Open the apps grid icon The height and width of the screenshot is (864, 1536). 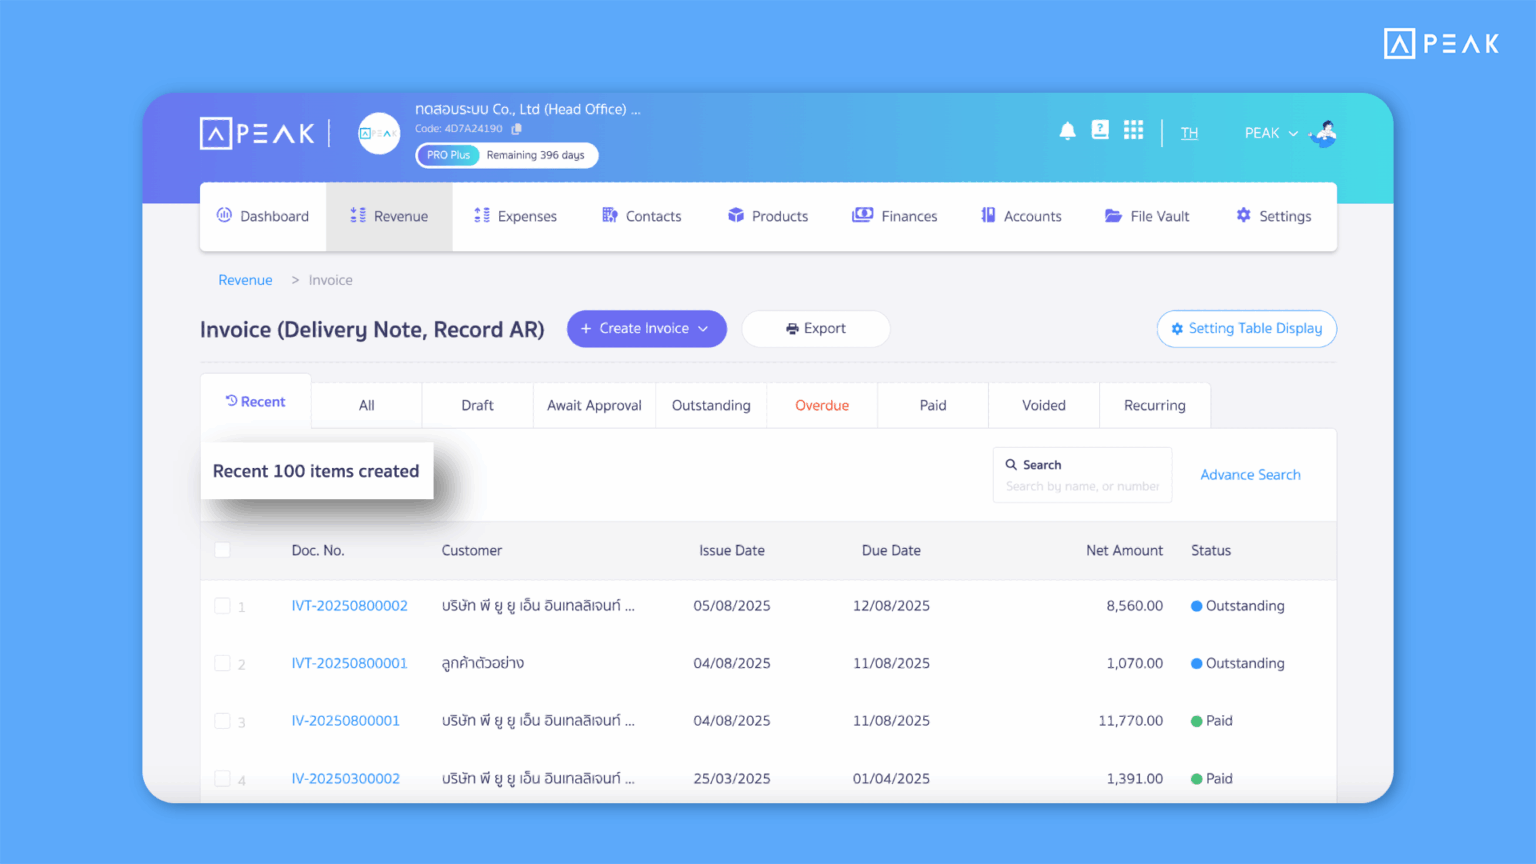1133,130
